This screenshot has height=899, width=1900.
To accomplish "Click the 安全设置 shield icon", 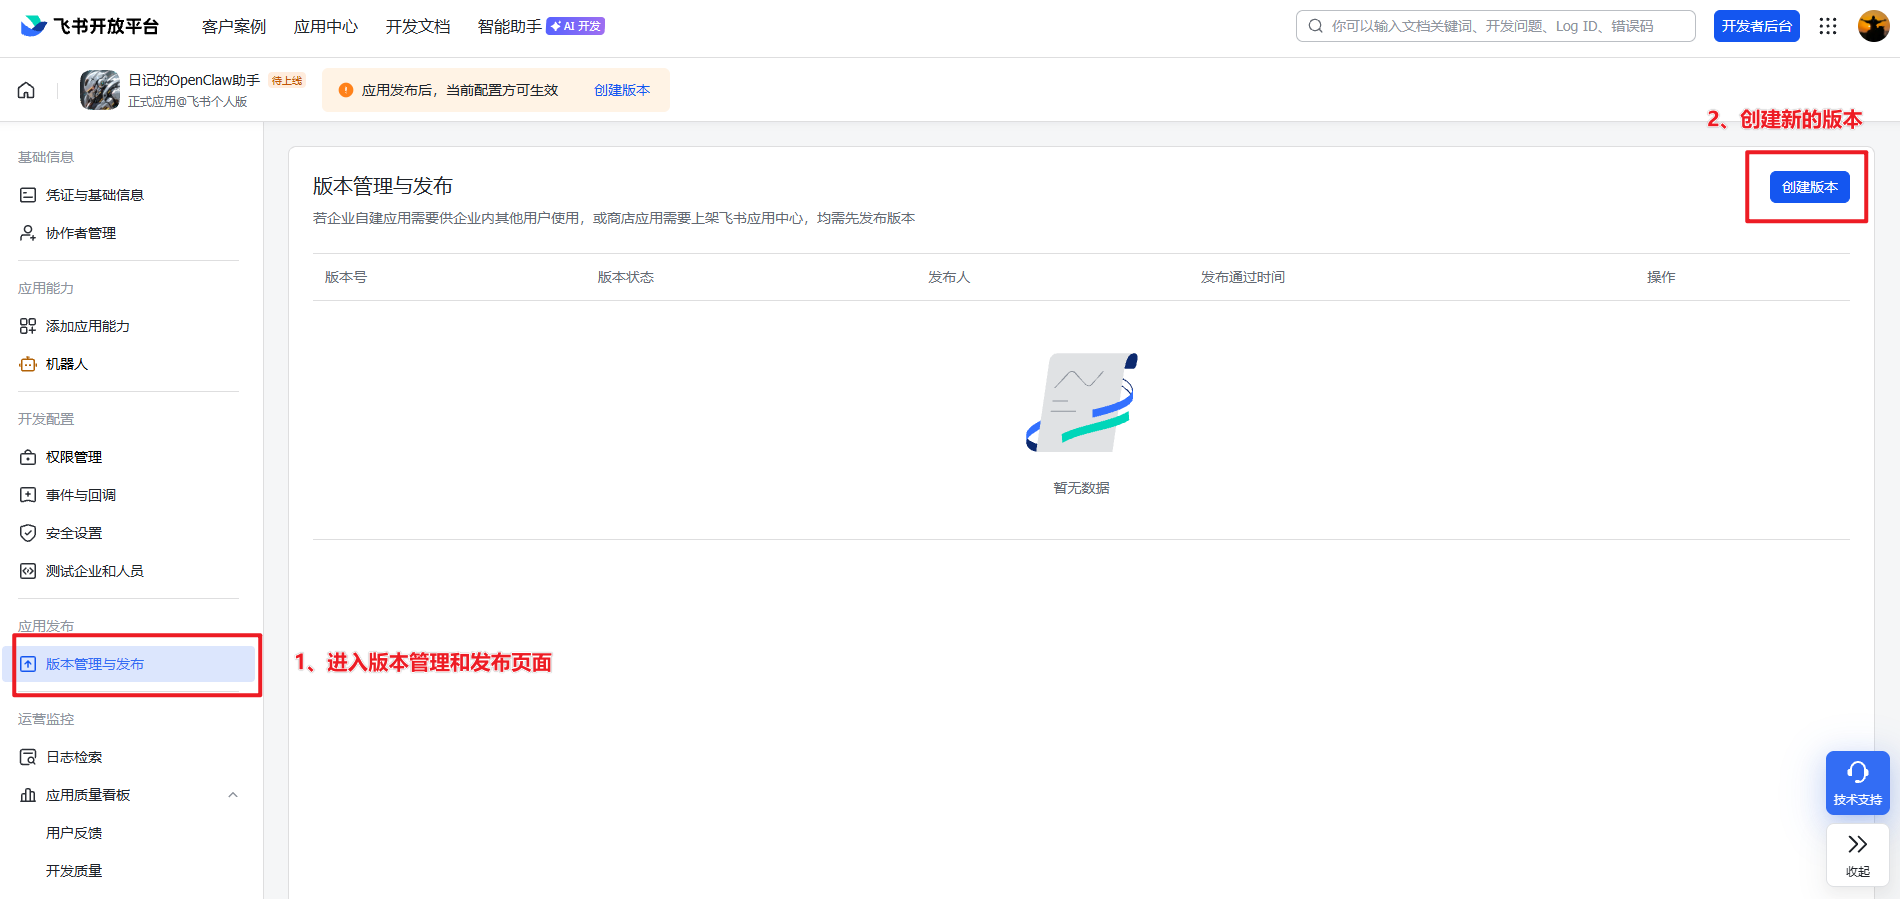I will click(x=28, y=533).
